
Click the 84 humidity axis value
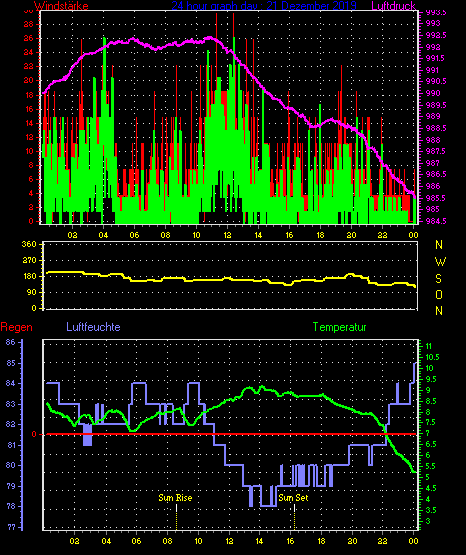click(x=11, y=383)
